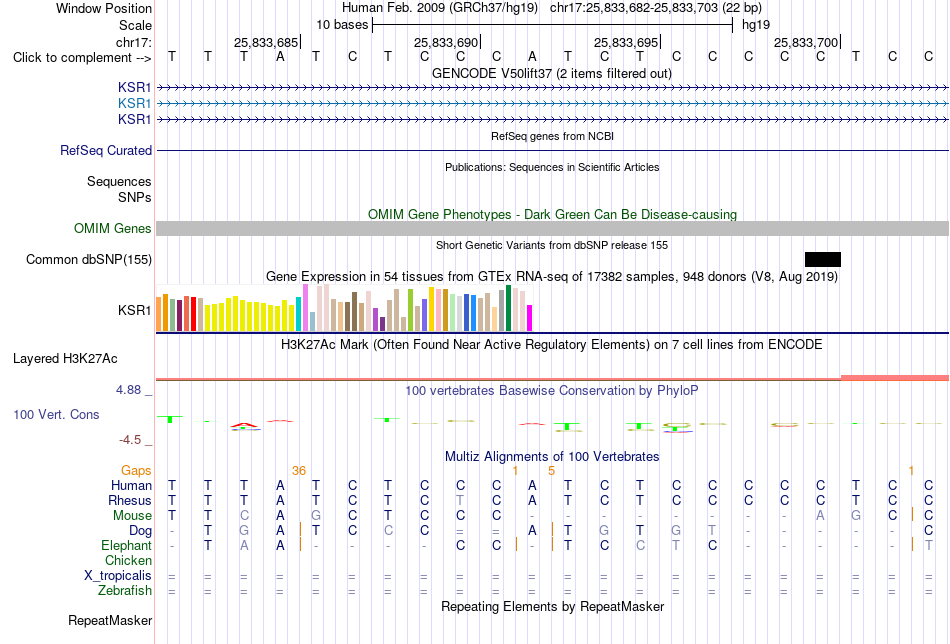Click the SNPs publications track label
The image size is (950, 644).
(135, 198)
